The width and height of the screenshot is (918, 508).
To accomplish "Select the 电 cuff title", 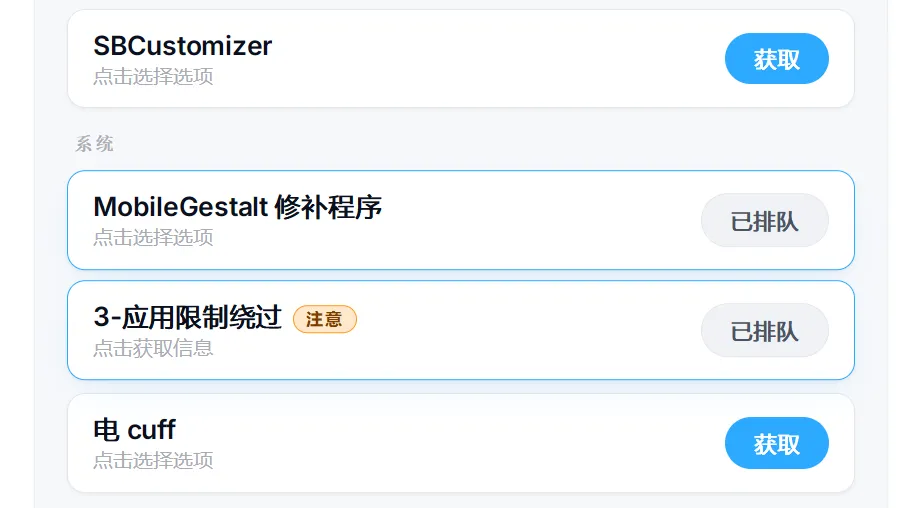I will (134, 430).
